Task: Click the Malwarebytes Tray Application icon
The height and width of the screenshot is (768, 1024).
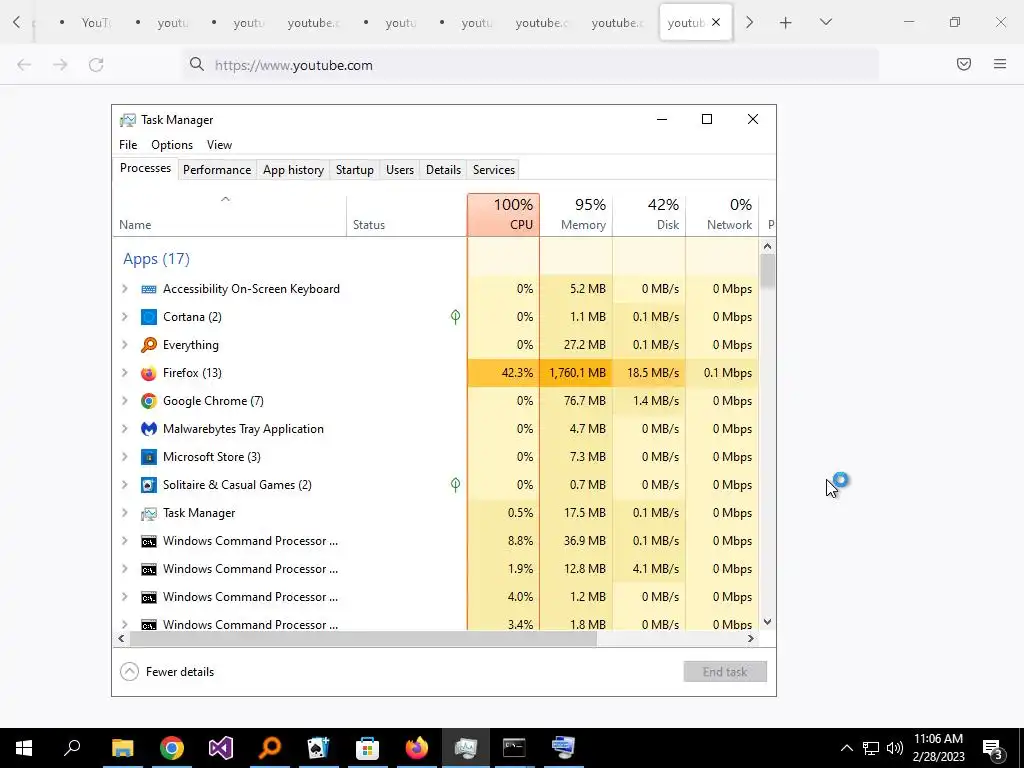Action: tap(149, 429)
